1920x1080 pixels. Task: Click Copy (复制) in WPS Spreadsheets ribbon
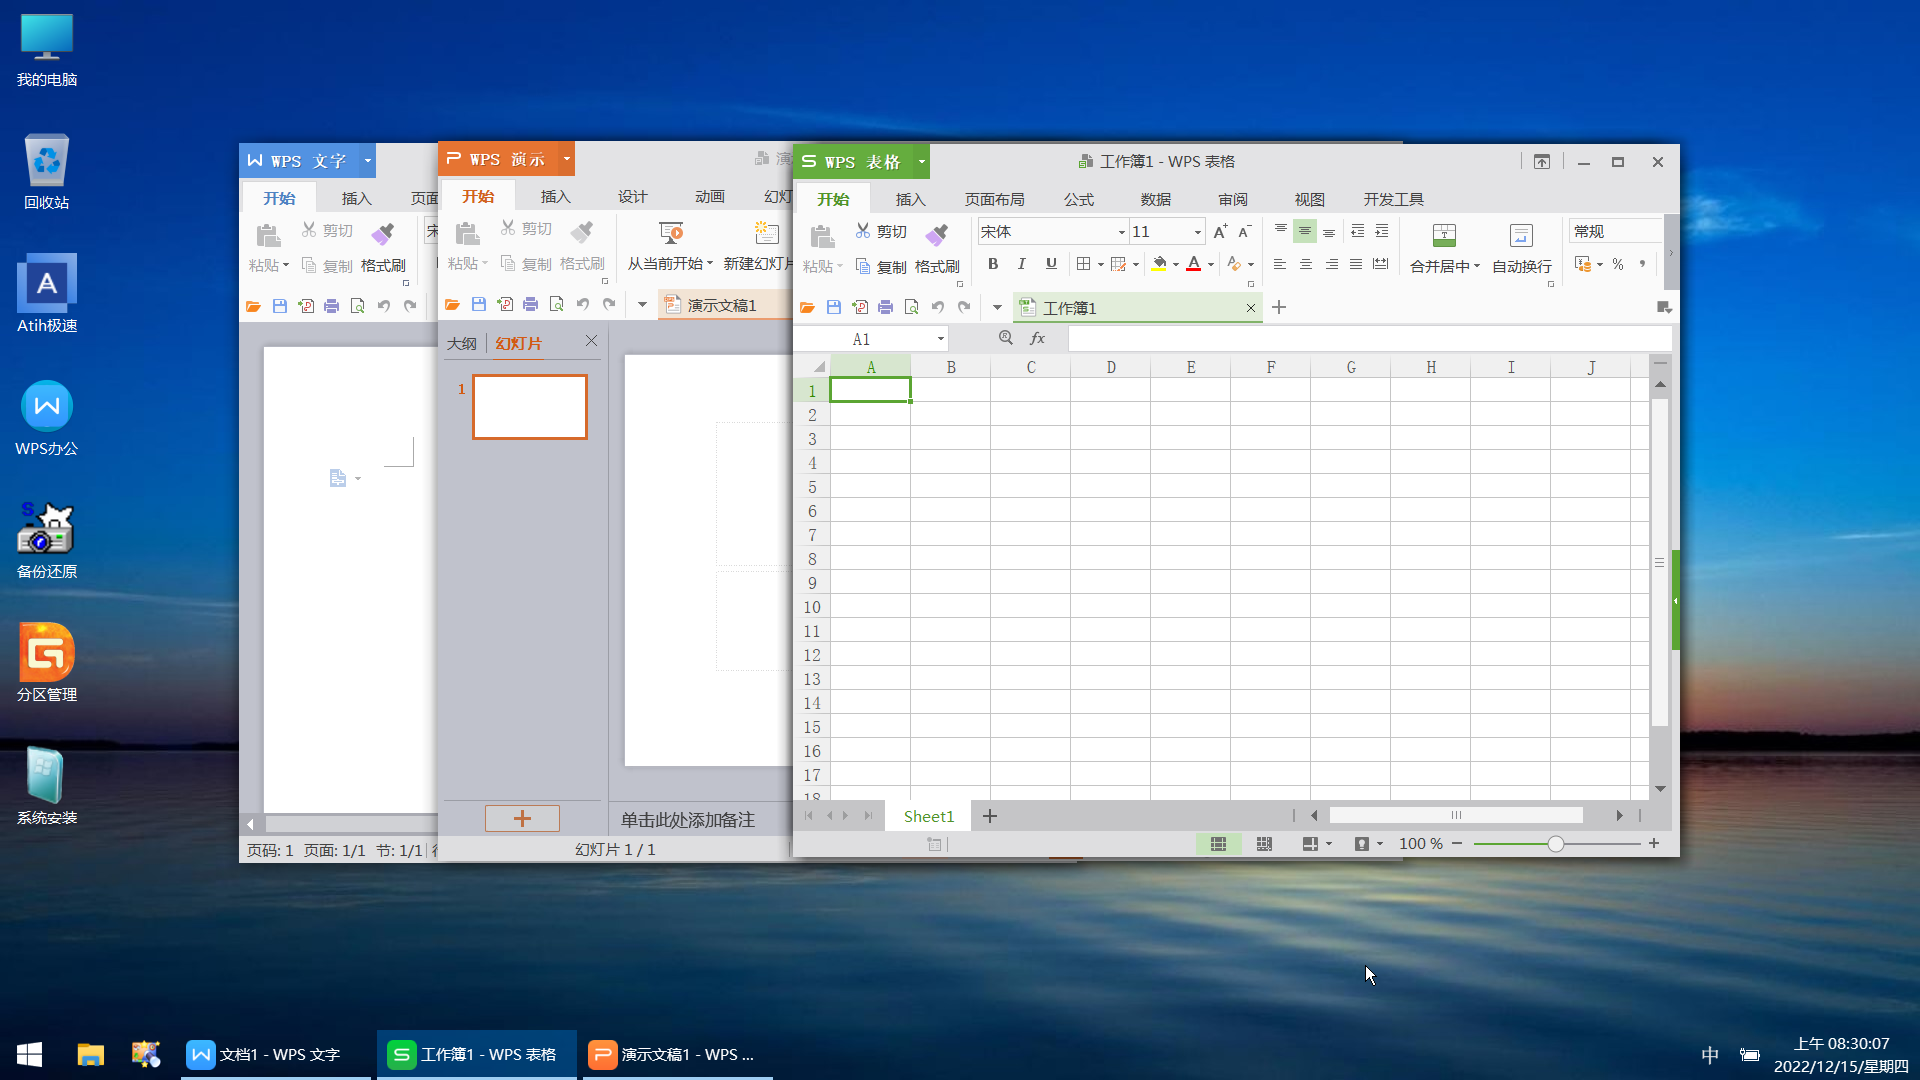tap(881, 267)
